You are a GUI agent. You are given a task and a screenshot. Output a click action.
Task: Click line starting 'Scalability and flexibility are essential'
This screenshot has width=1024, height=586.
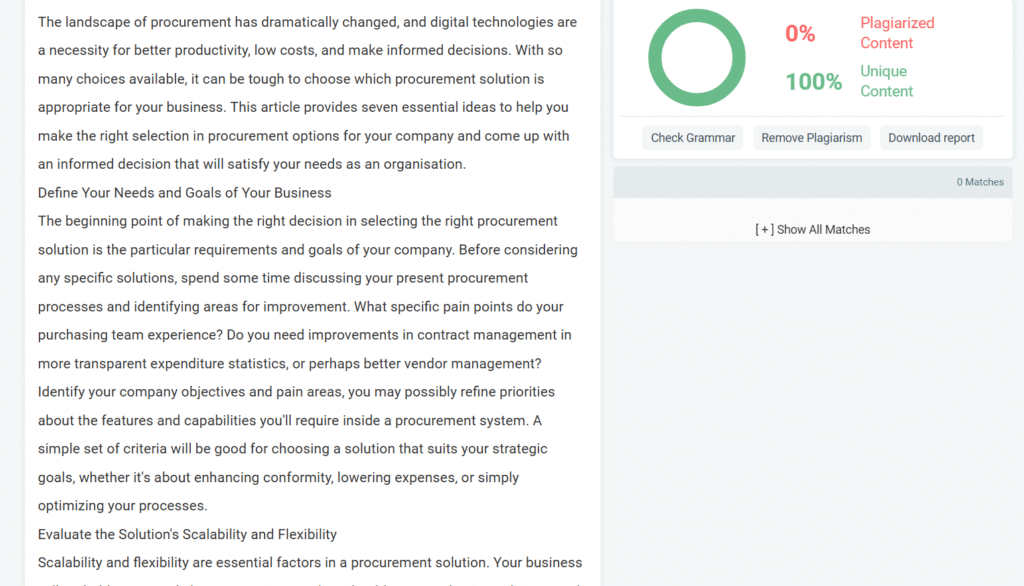310,562
